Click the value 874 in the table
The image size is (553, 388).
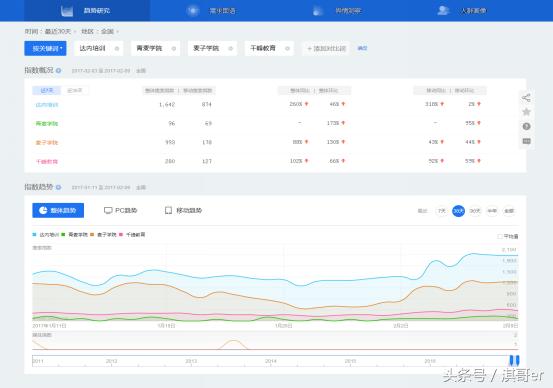[207, 104]
